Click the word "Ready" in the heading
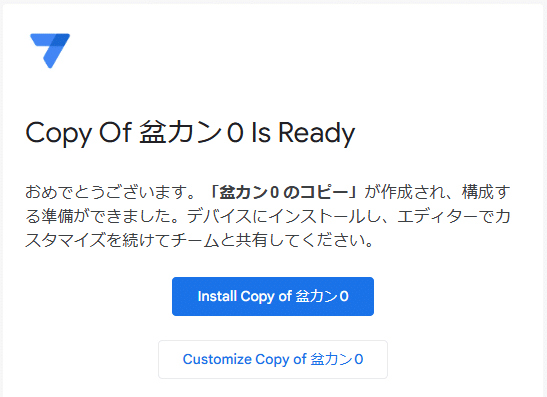The width and height of the screenshot is (547, 397). click(x=317, y=134)
